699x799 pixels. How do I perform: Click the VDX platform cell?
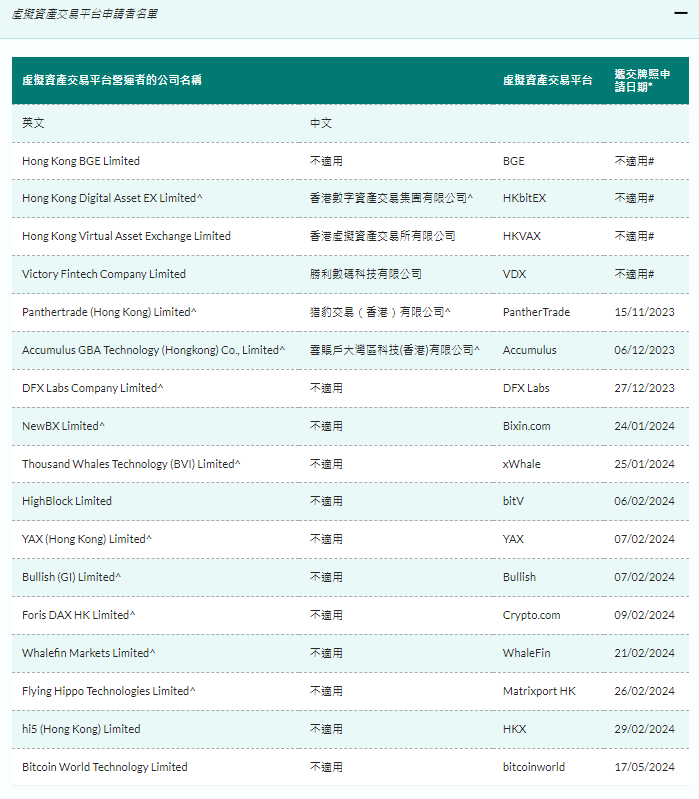[x=515, y=274]
